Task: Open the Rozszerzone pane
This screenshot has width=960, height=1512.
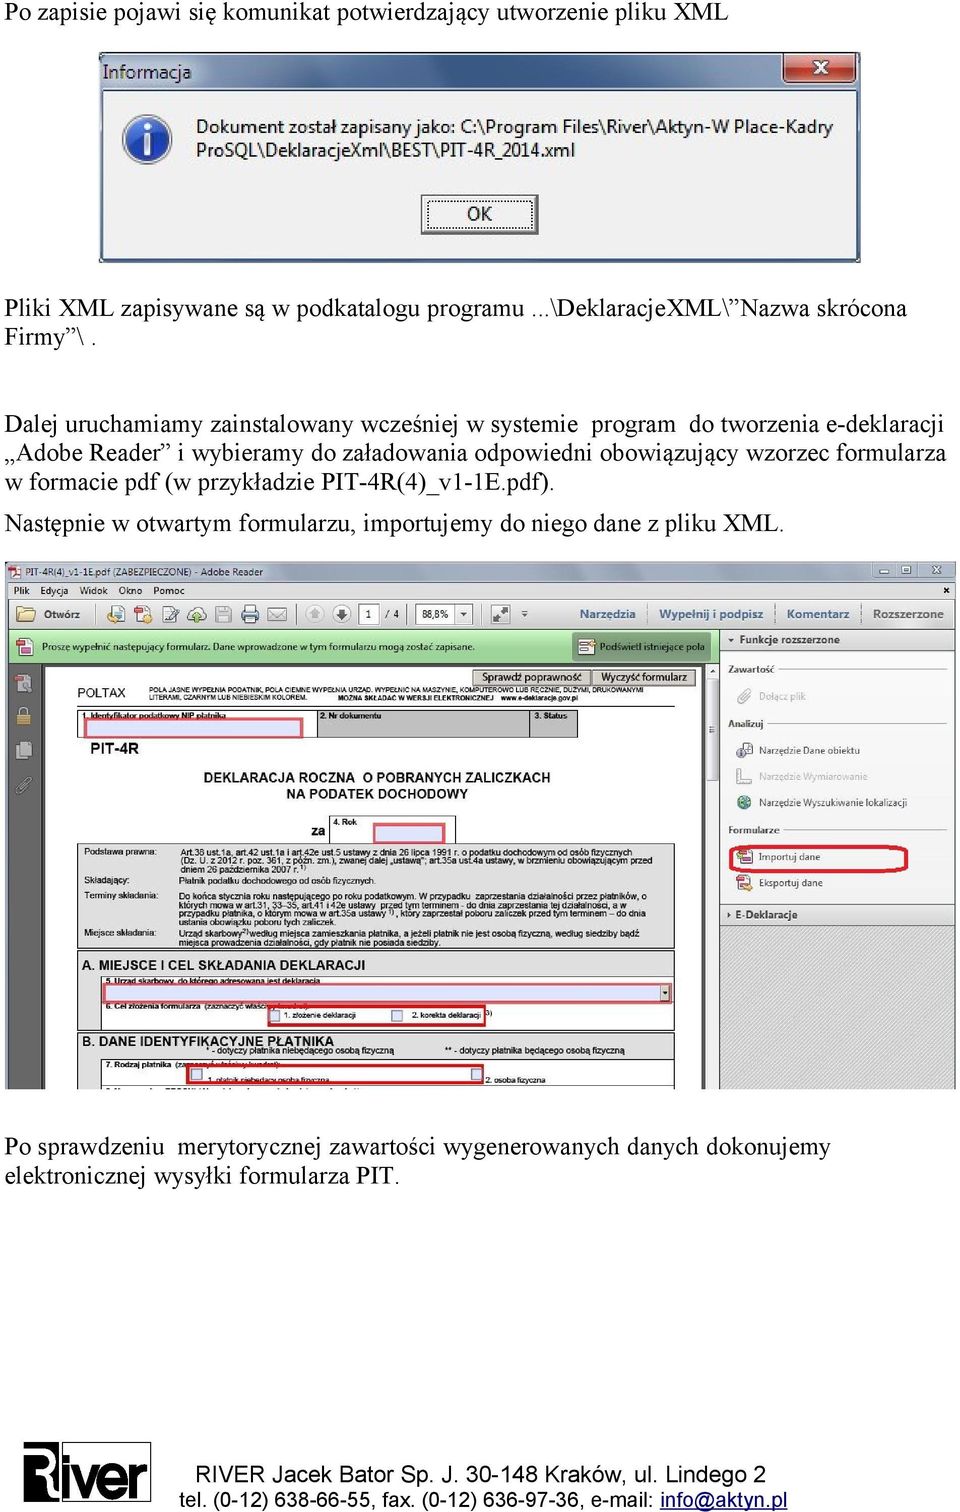Action: pyautogui.click(x=908, y=614)
